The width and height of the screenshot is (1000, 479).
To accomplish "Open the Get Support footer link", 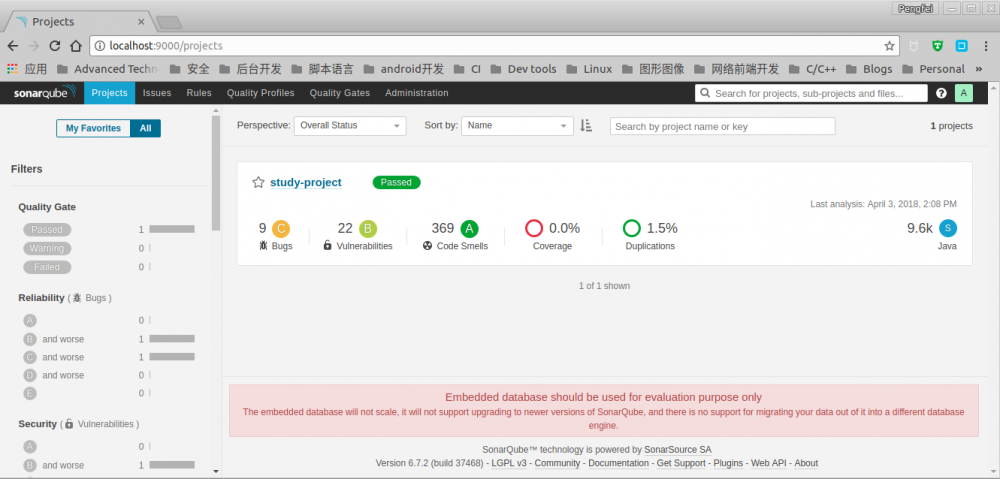I will [x=681, y=463].
